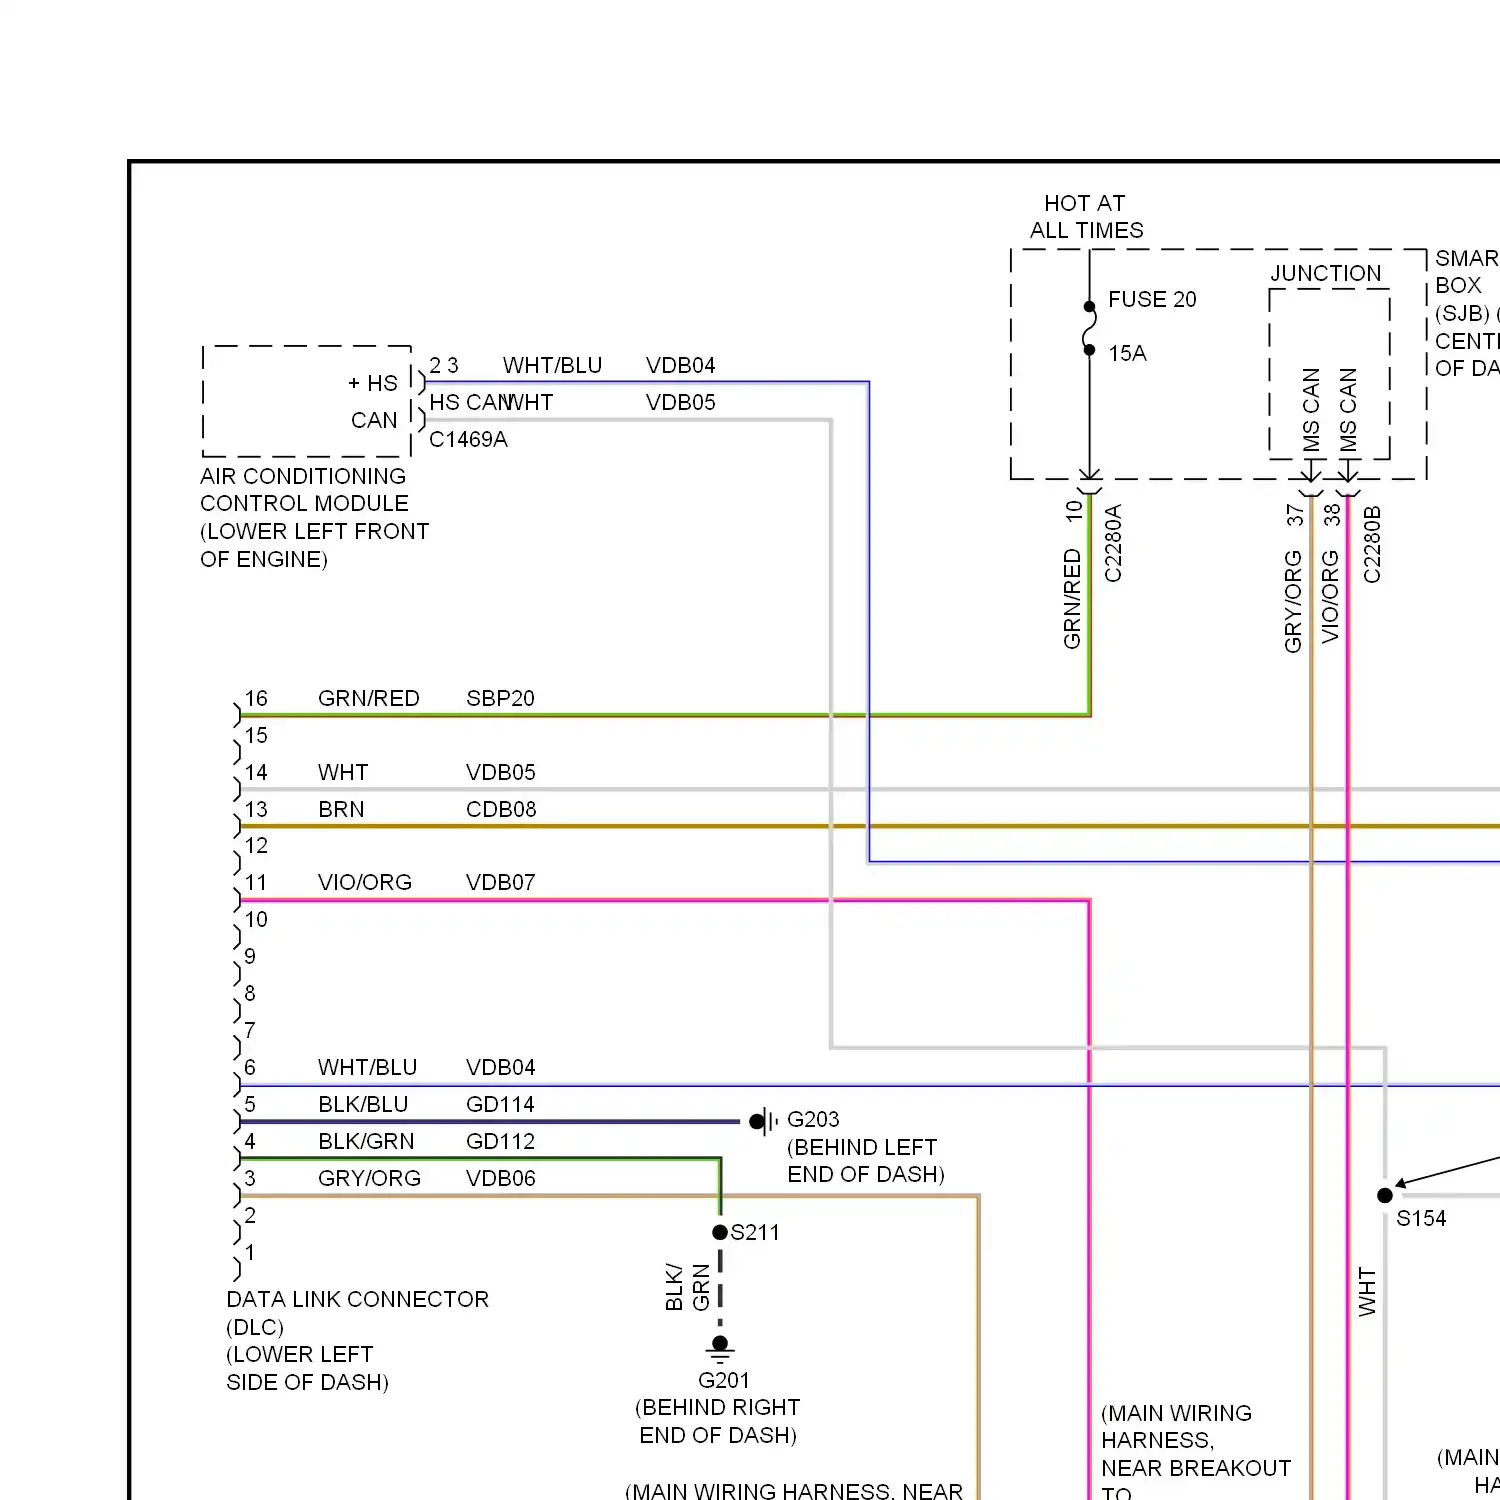Screen dimensions: 1500x1500
Task: Select the 'SBP20' circuit code
Action: [x=500, y=698]
